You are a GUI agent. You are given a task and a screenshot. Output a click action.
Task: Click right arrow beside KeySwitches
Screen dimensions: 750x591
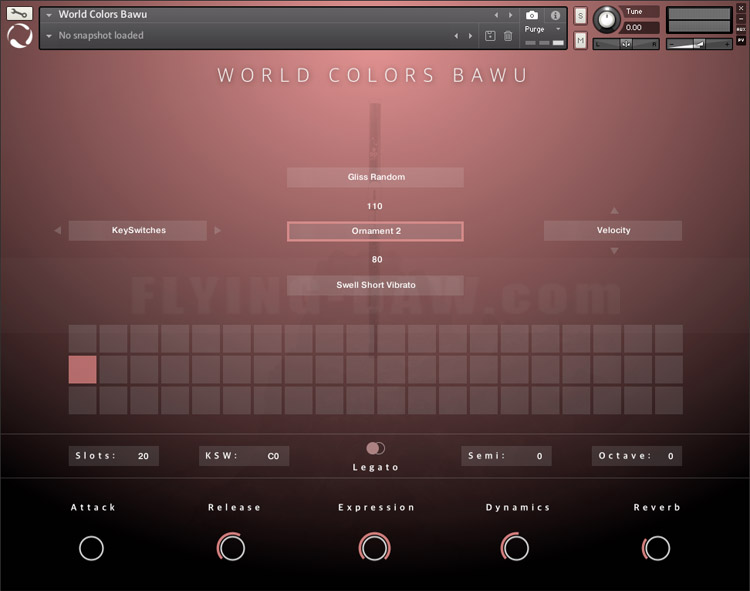tap(218, 230)
